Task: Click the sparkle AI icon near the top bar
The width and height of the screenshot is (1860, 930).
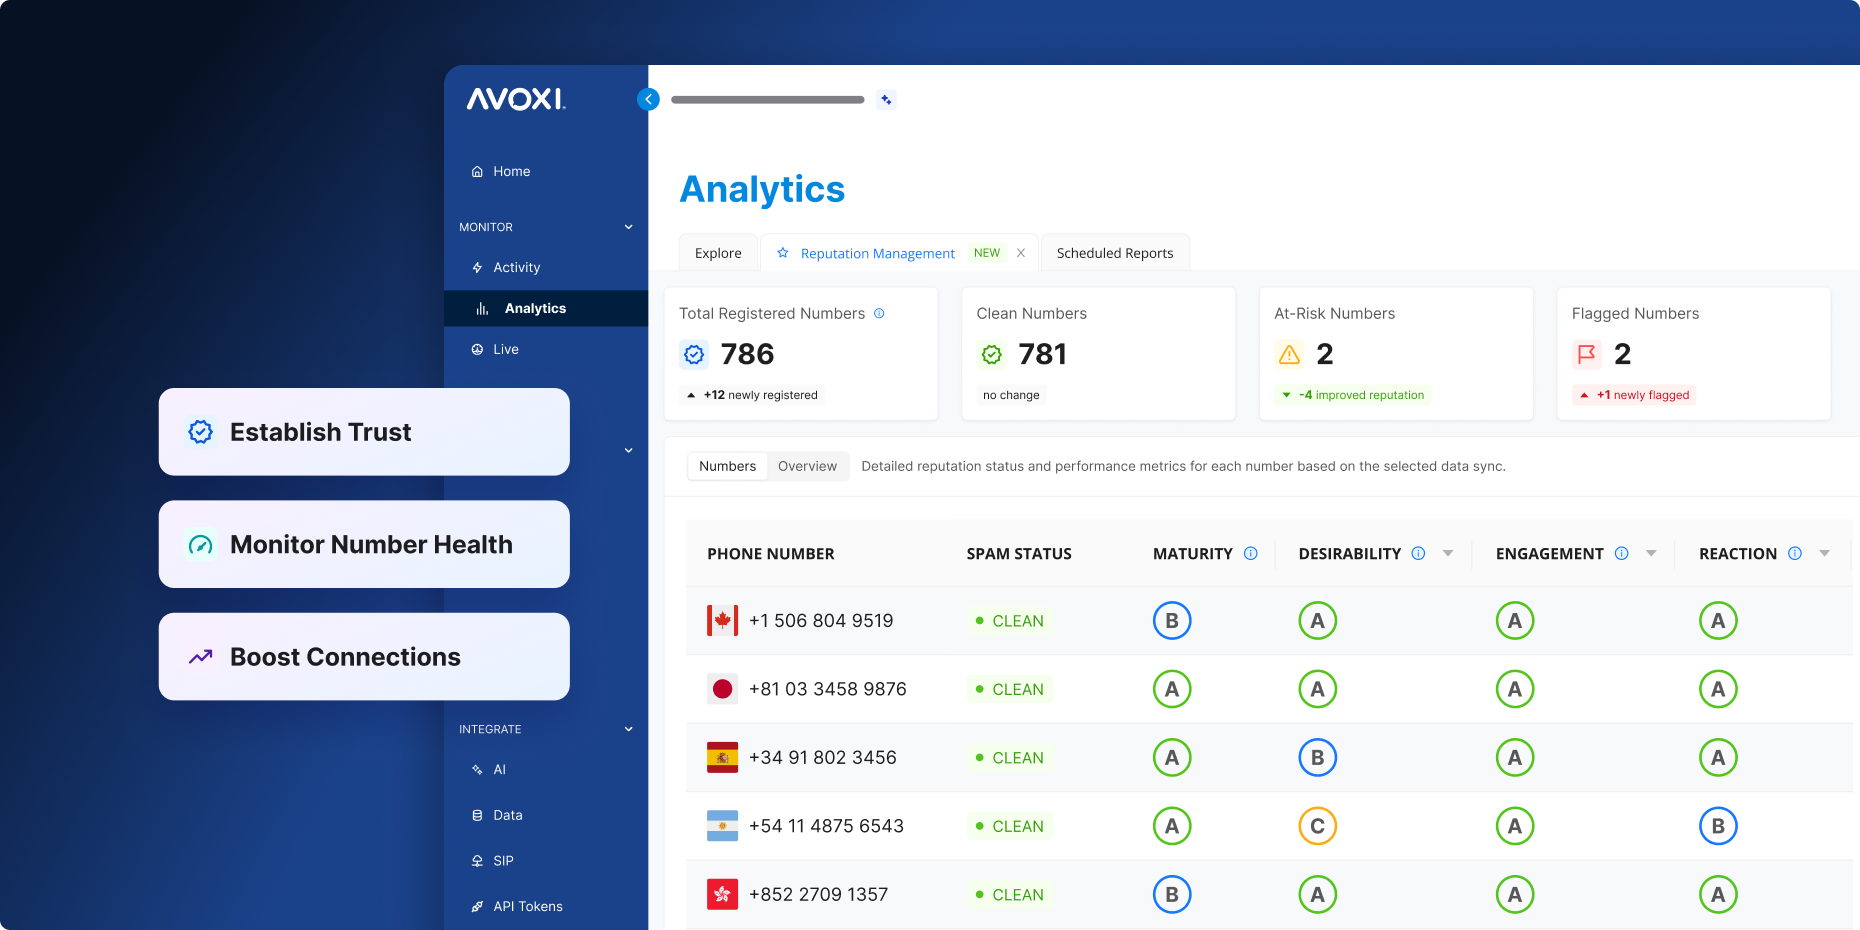Action: tap(886, 99)
